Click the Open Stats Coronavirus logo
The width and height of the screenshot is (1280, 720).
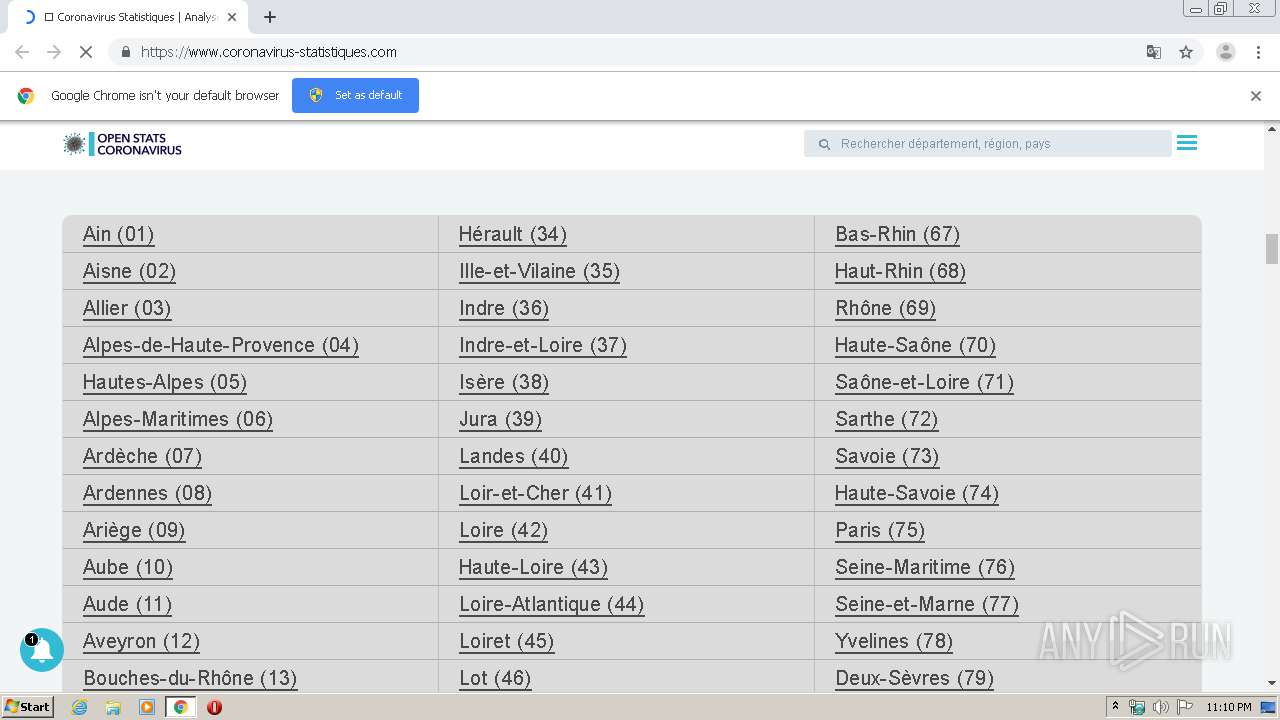[x=123, y=144]
